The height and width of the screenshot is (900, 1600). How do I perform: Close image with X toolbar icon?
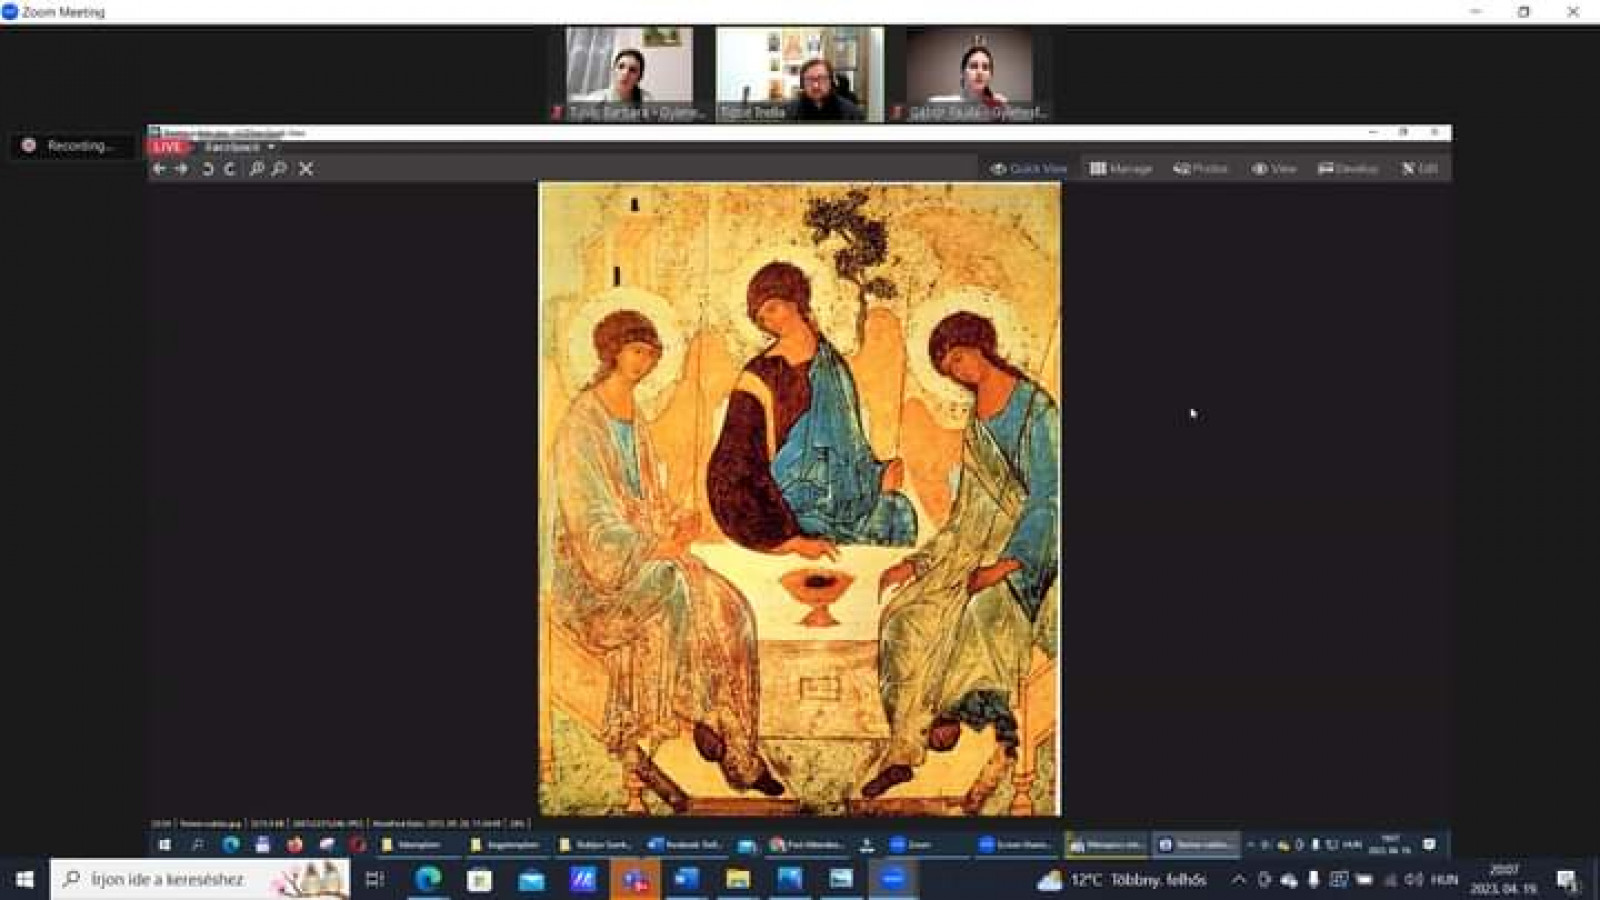[306, 169]
